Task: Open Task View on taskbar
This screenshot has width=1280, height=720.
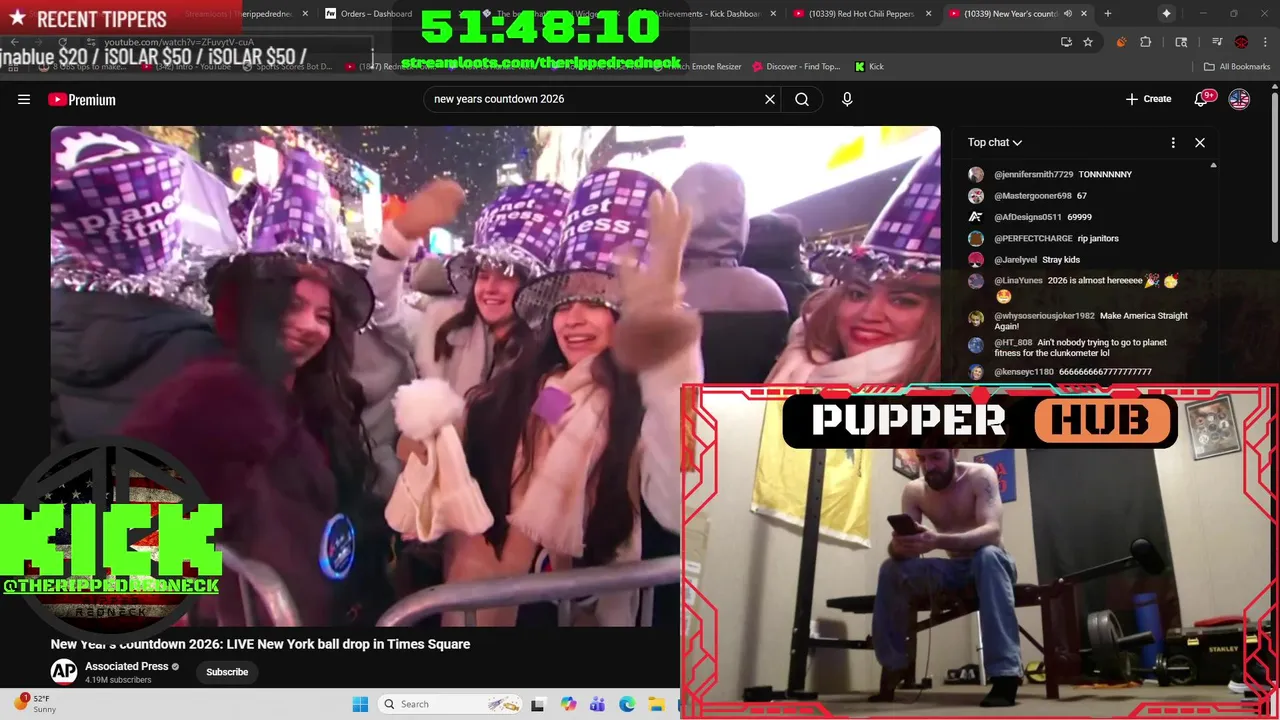Action: point(538,704)
